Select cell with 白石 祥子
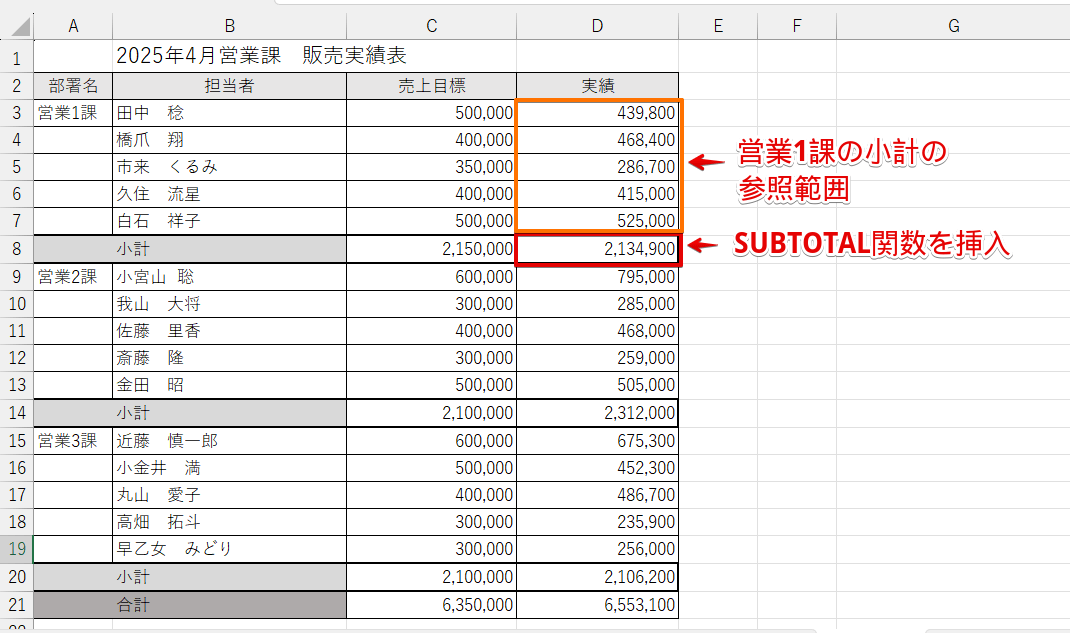The height and width of the screenshot is (633, 1070). coord(229,221)
